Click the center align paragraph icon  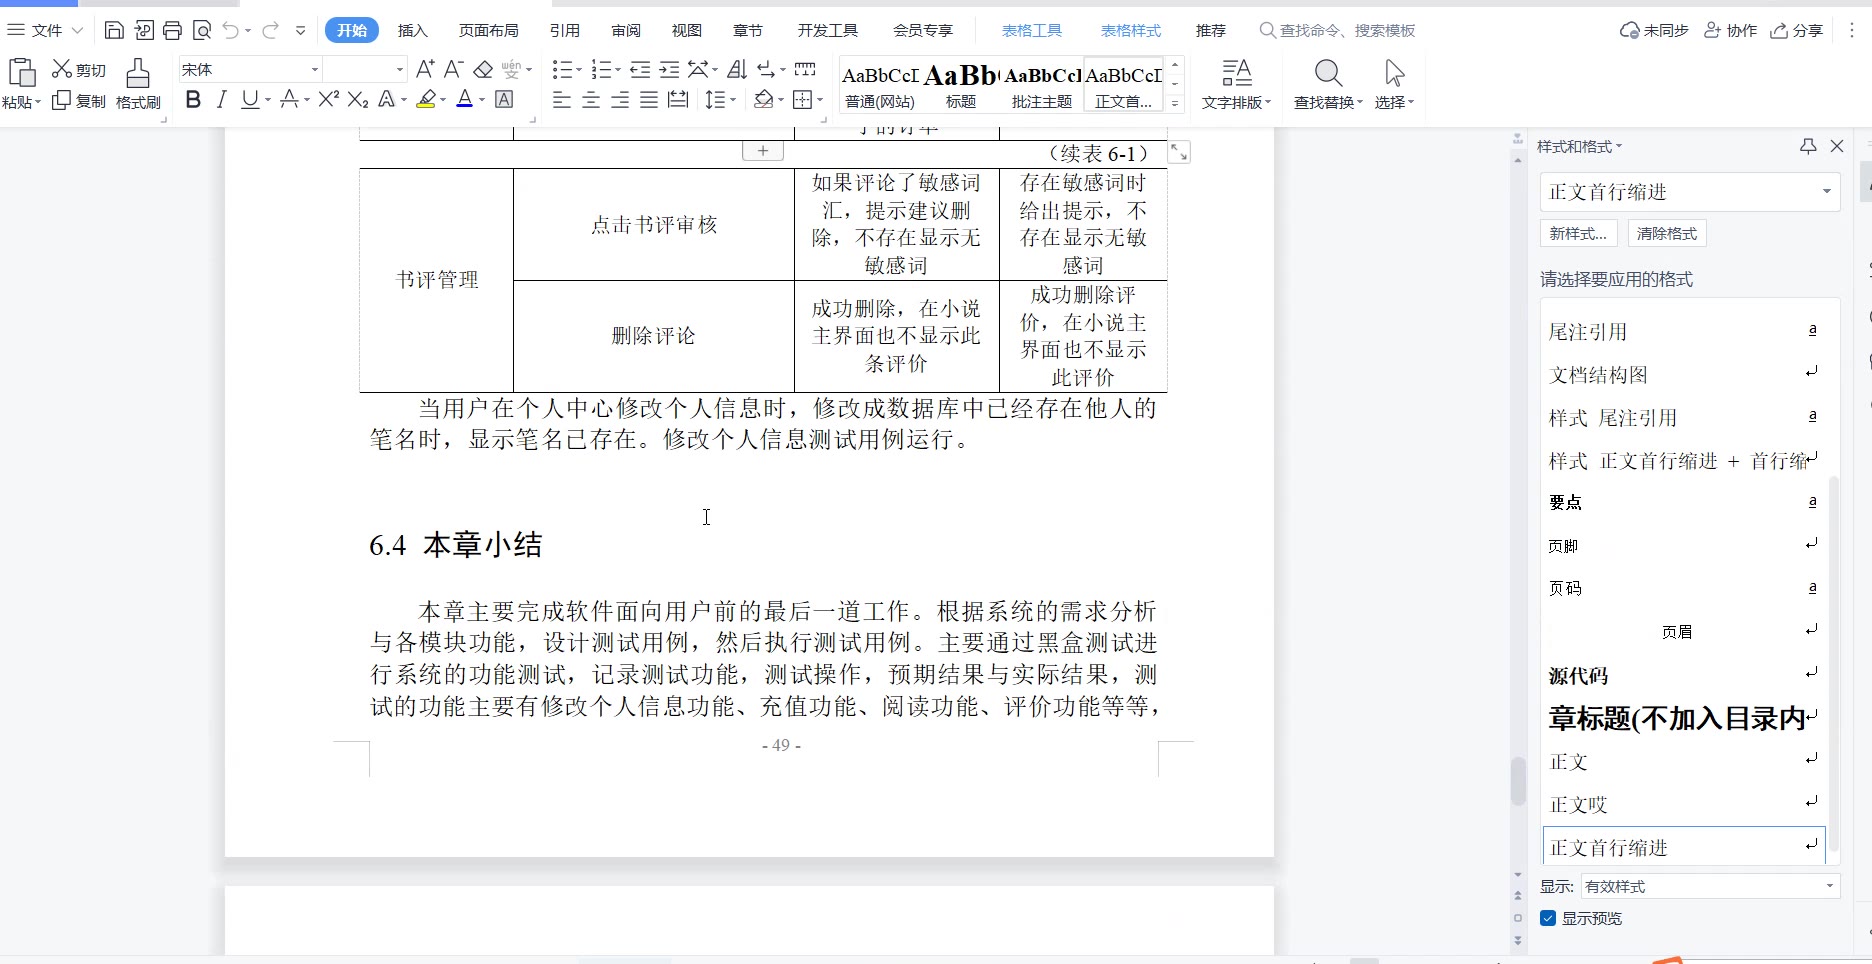[591, 100]
